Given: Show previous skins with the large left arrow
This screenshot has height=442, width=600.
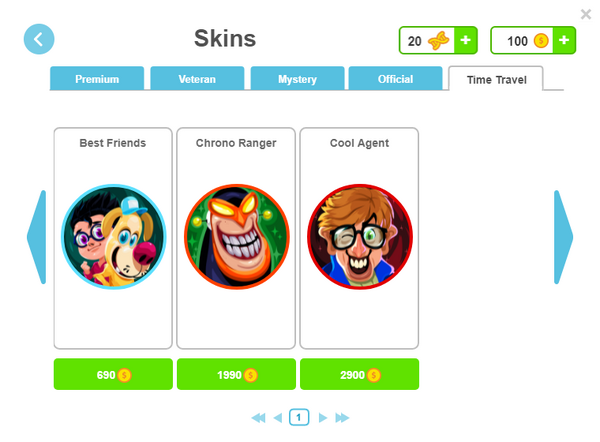Looking at the screenshot, I should pos(37,237).
